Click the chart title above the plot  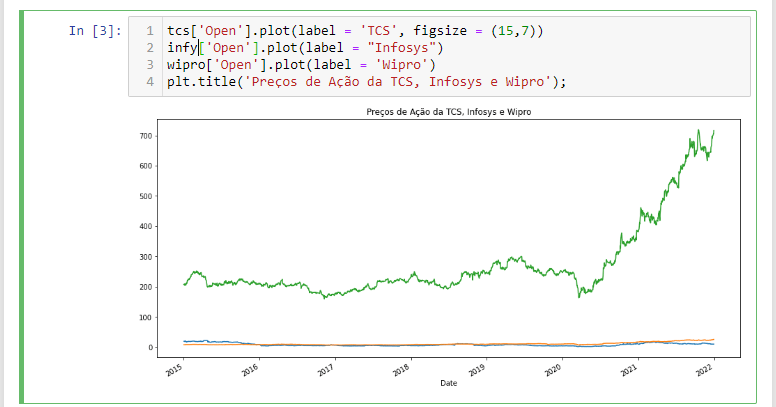(449, 112)
